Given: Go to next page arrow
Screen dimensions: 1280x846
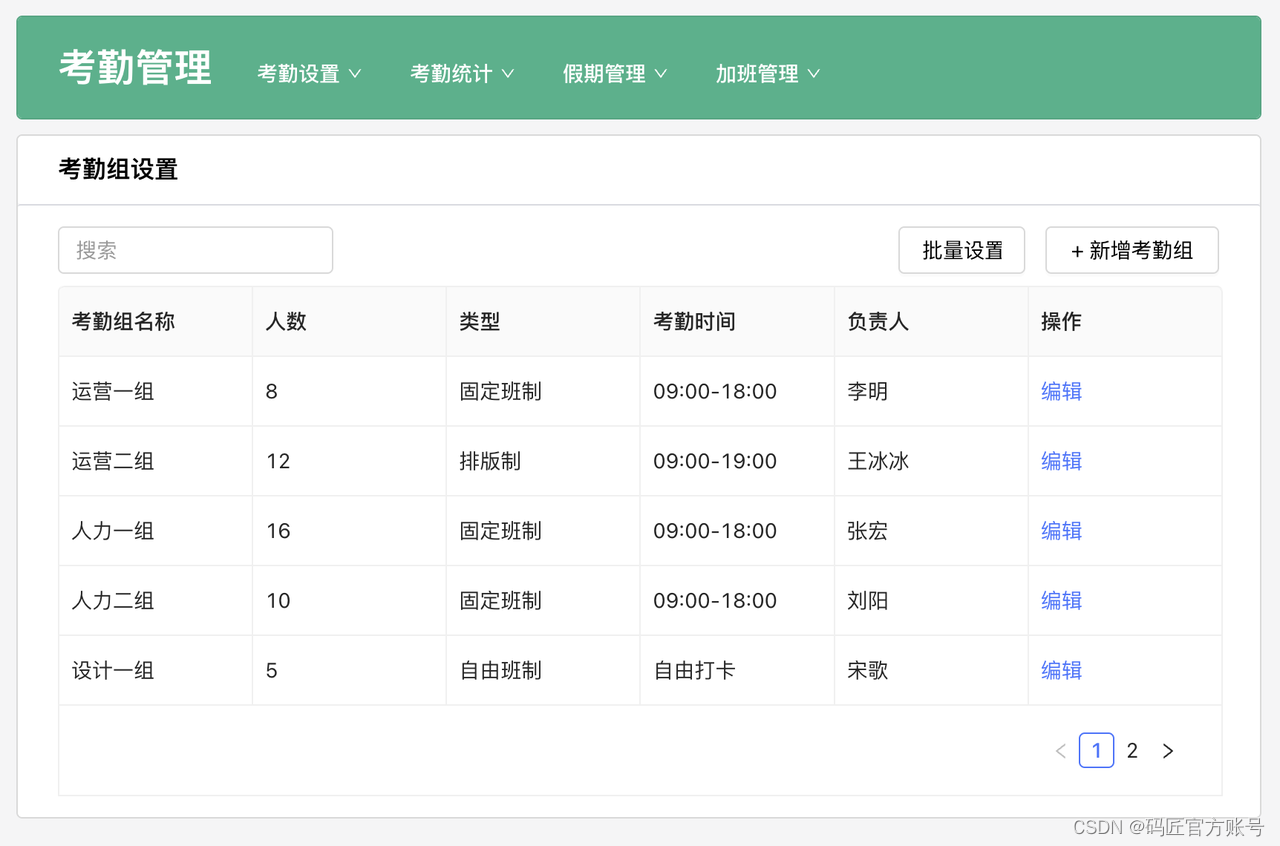Looking at the screenshot, I should (x=1168, y=751).
